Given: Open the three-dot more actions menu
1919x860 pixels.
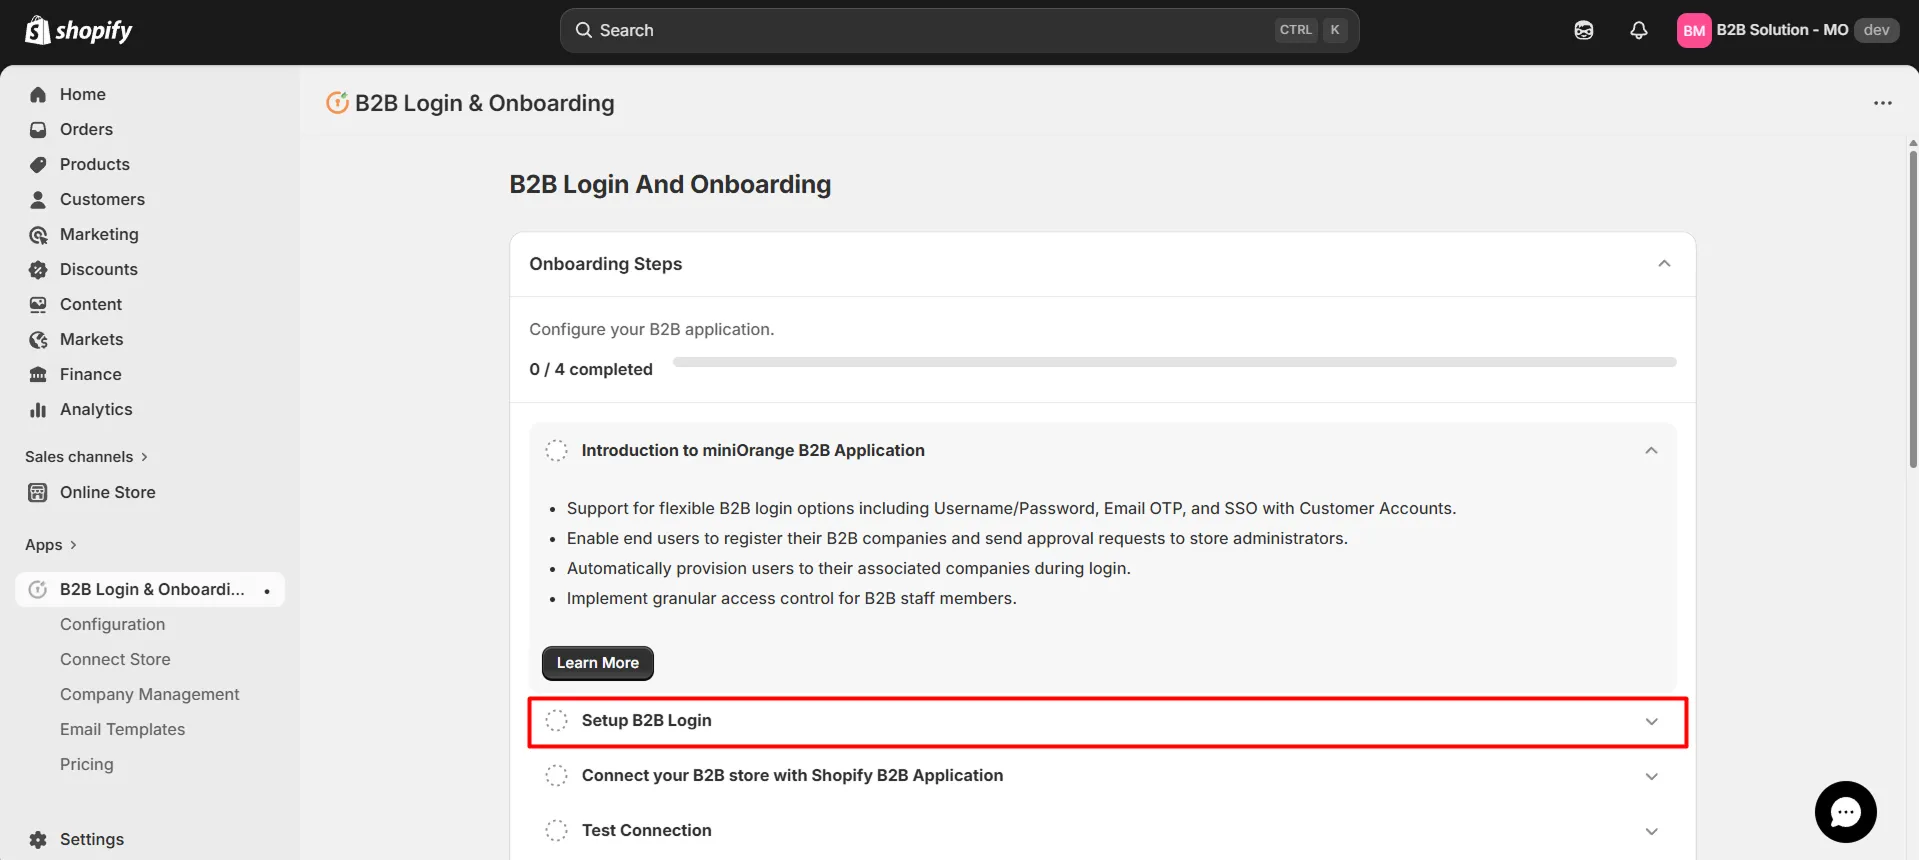Looking at the screenshot, I should (1882, 103).
